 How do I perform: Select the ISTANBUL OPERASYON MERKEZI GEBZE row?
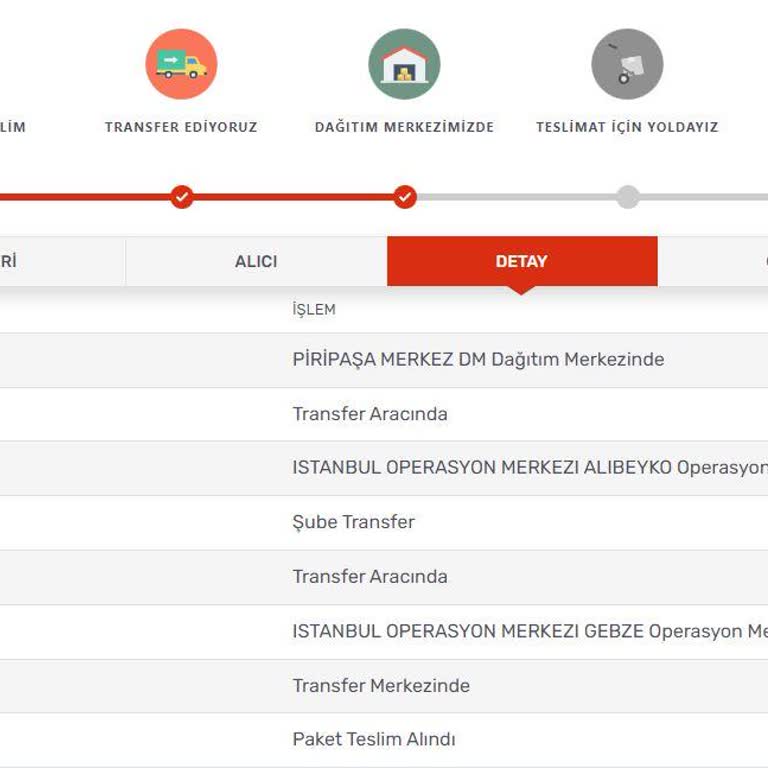click(384, 632)
